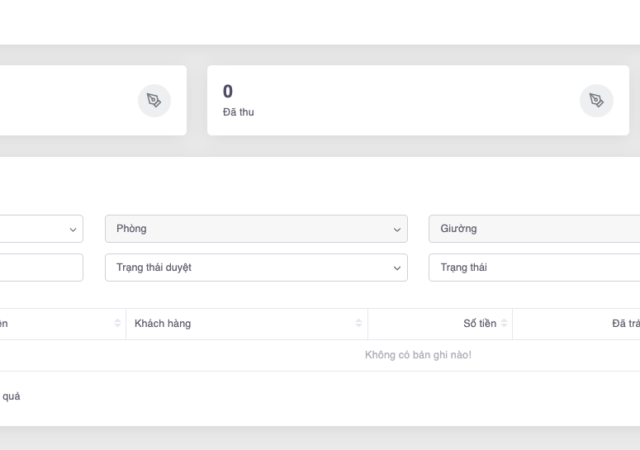This screenshot has height=450, width=640.
Task: Sort table by Khách hàng column header
Action: [163, 323]
